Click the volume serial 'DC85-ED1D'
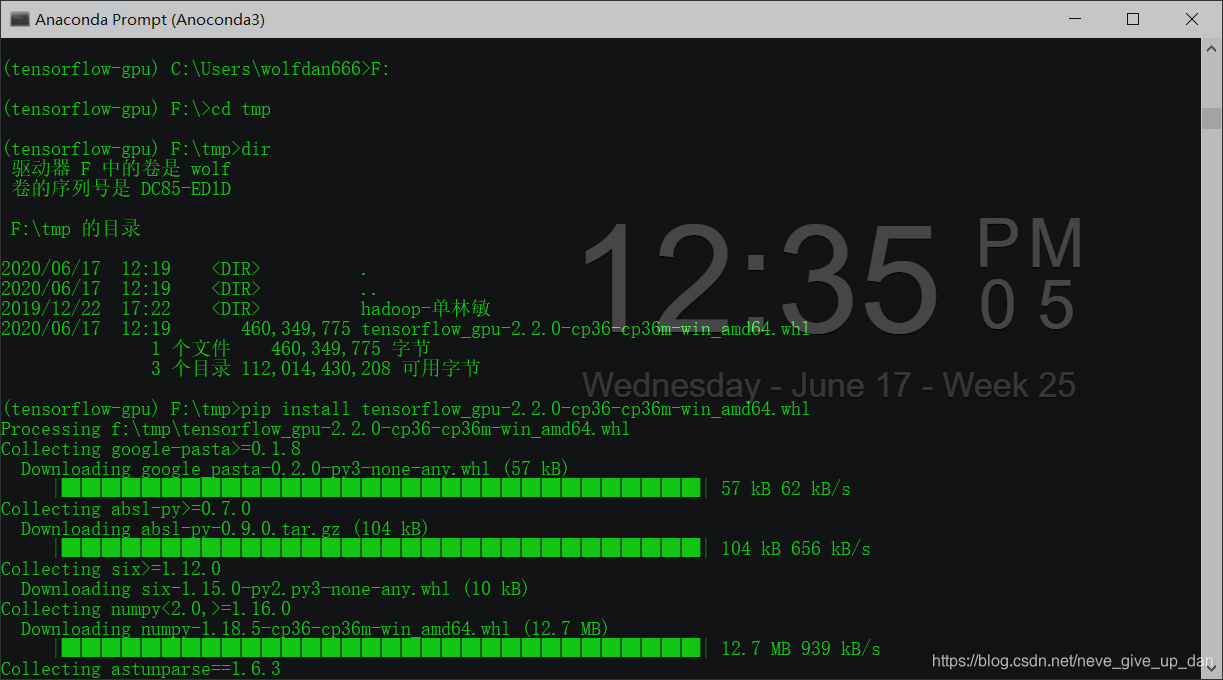This screenshot has width=1223, height=680. tap(186, 189)
